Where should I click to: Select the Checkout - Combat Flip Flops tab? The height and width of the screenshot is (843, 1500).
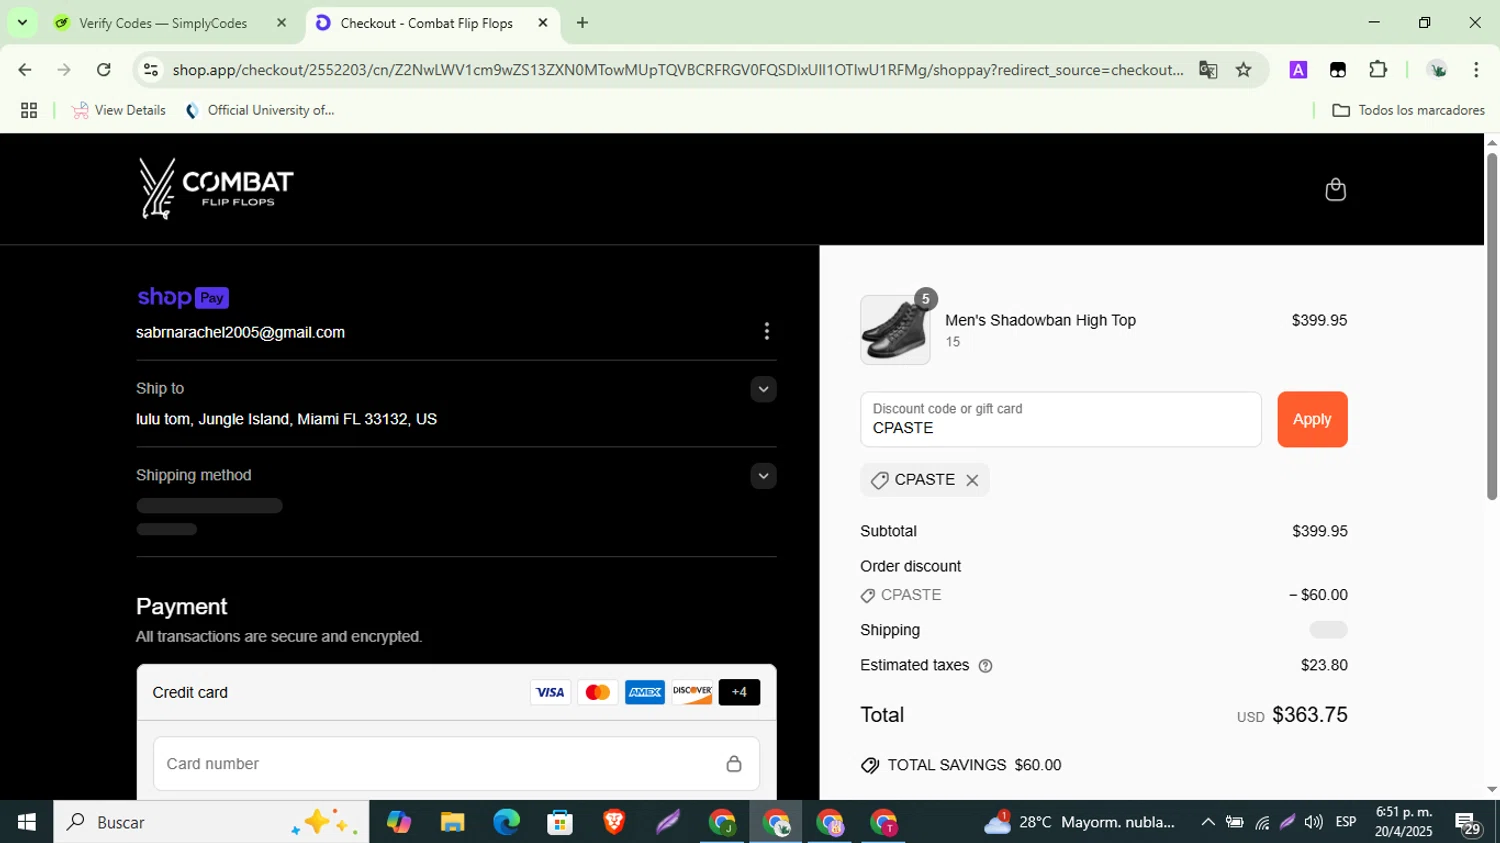427,23
